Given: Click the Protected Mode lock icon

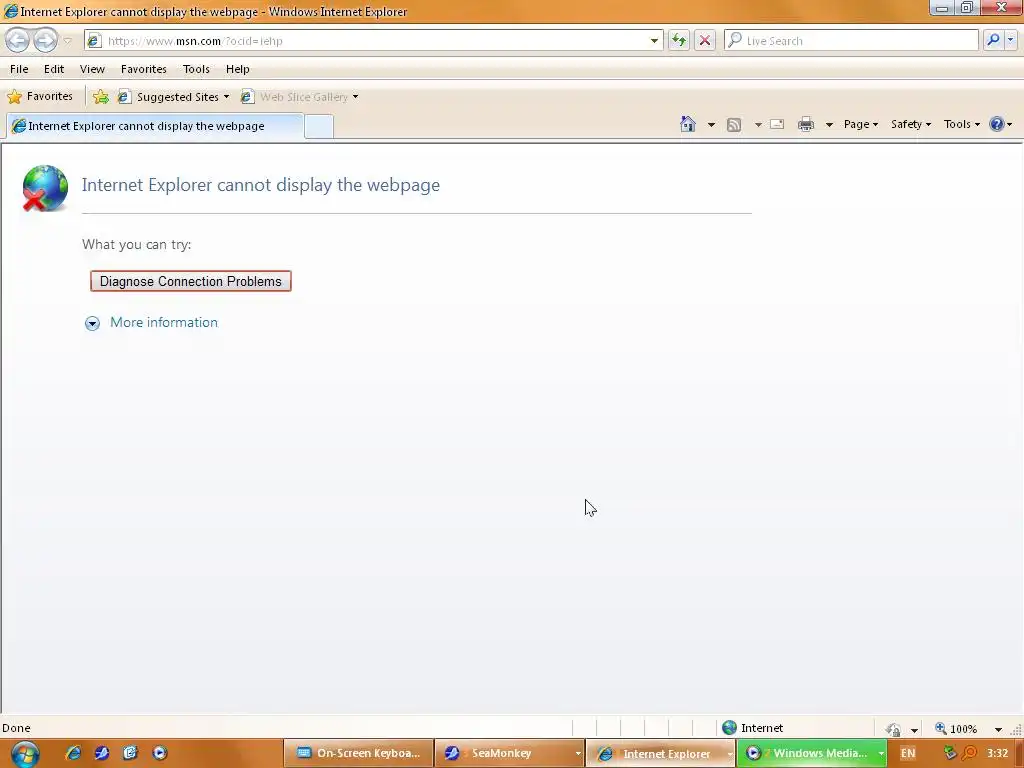Looking at the screenshot, I should click(x=893, y=729).
